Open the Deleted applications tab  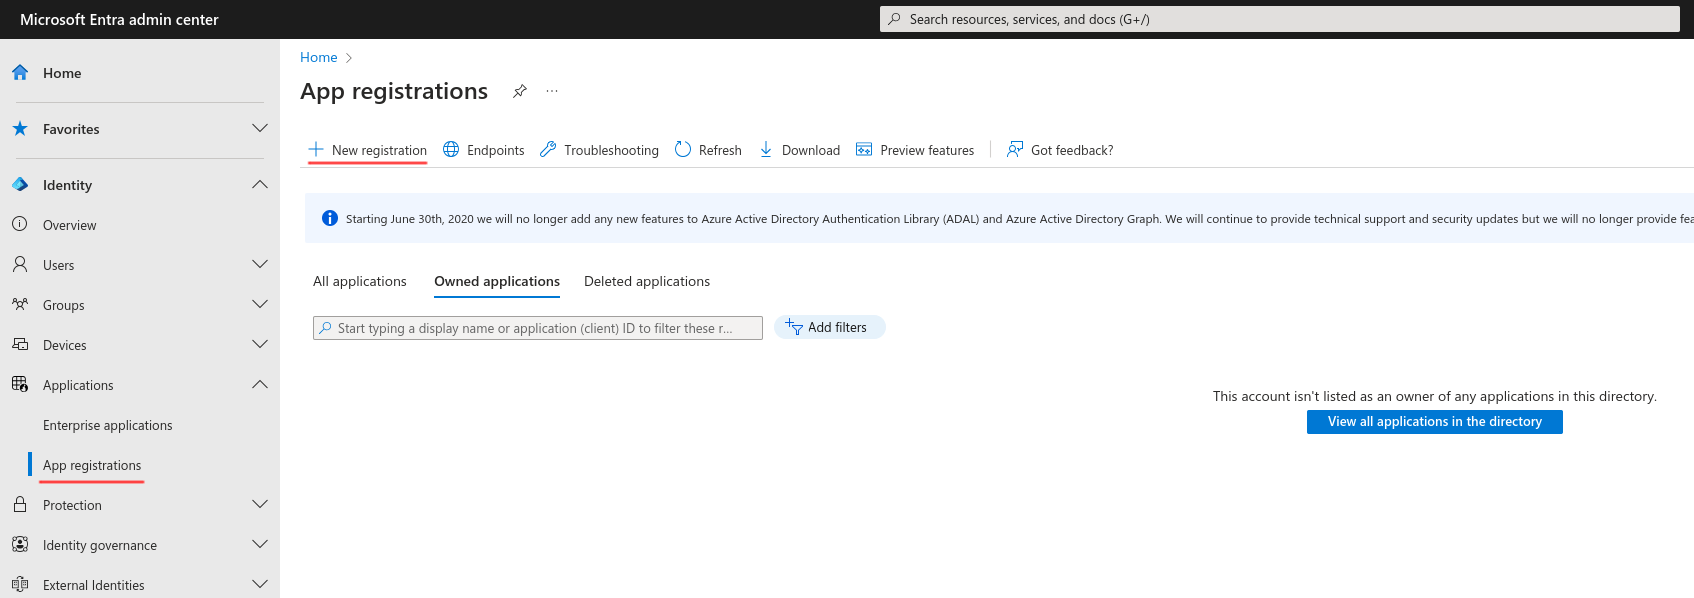(647, 281)
